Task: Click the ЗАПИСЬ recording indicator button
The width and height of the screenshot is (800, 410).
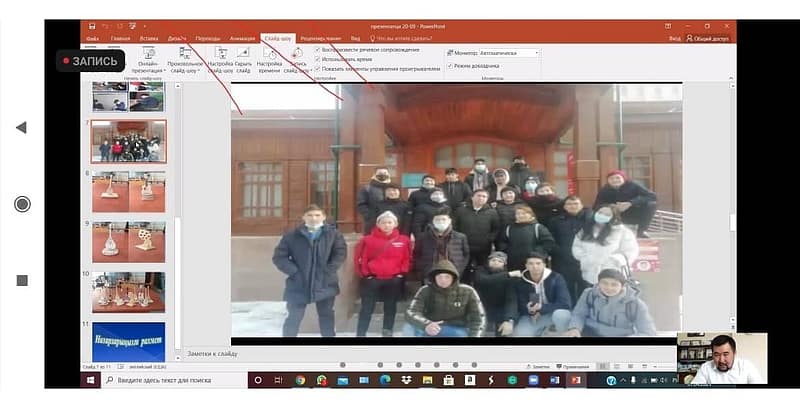Action: [x=90, y=61]
